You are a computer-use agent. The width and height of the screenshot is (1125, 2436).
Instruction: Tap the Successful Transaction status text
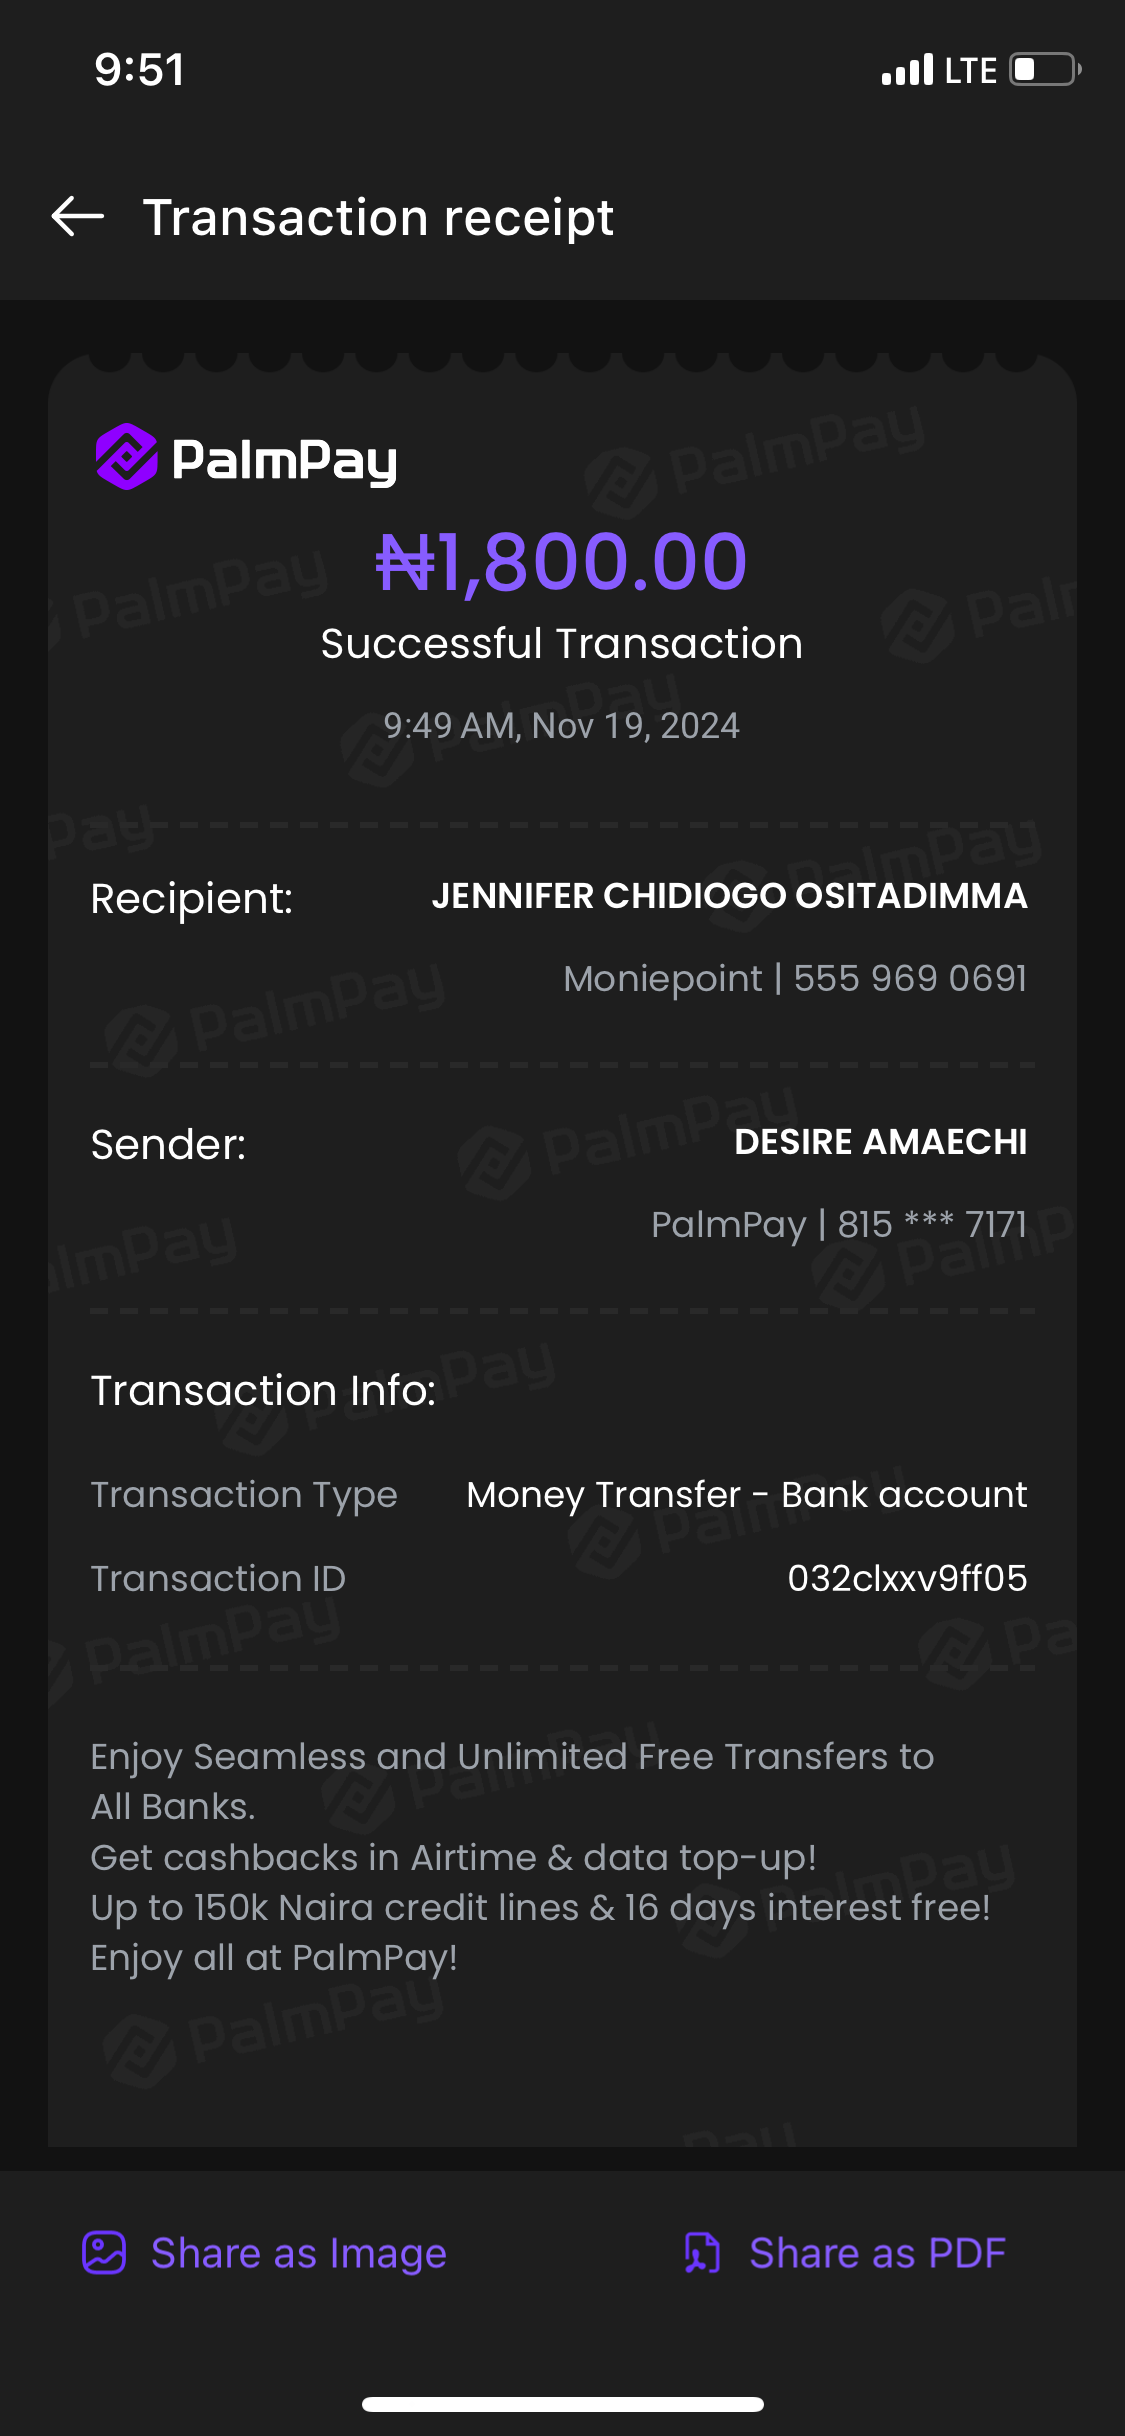pos(561,644)
